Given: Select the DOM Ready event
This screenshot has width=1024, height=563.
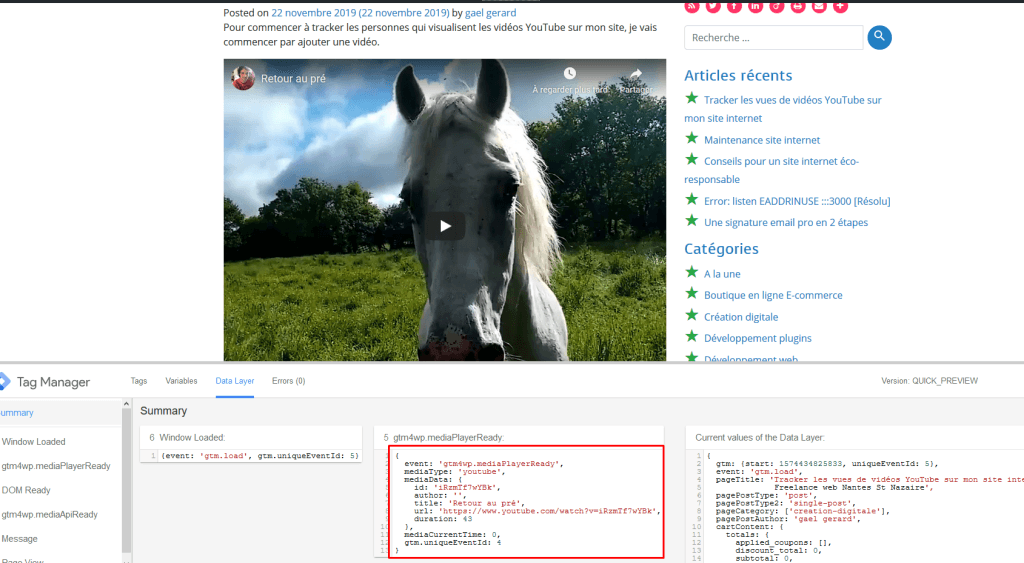Looking at the screenshot, I should pos(27,490).
